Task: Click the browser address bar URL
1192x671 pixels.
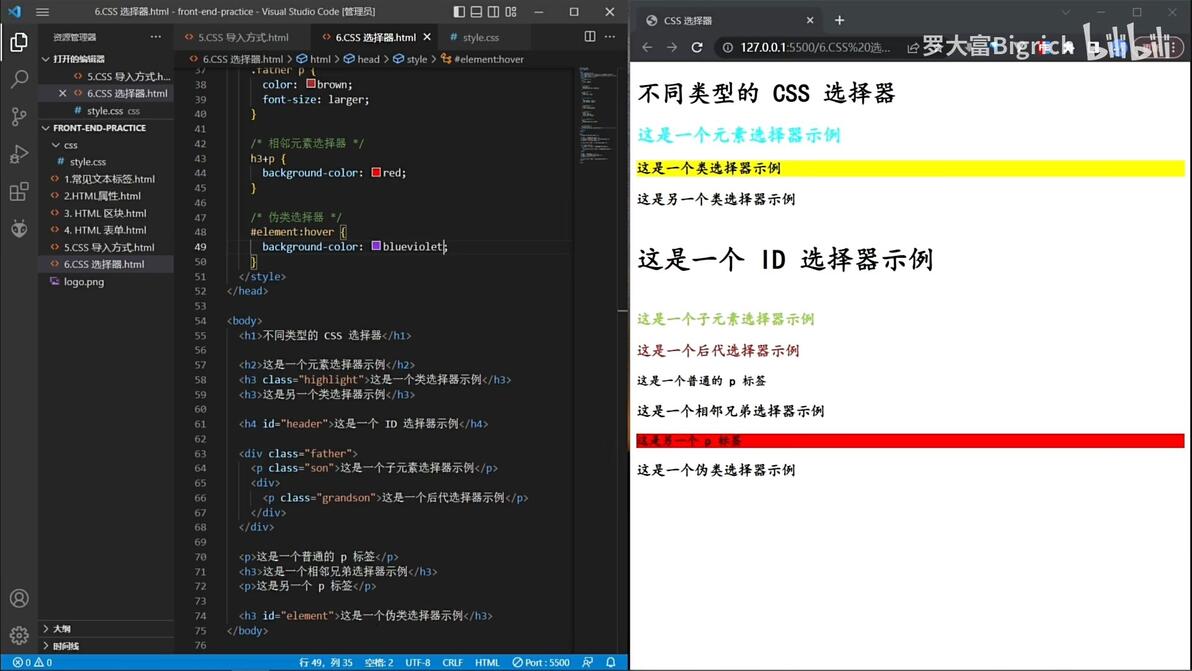Action: 815,47
